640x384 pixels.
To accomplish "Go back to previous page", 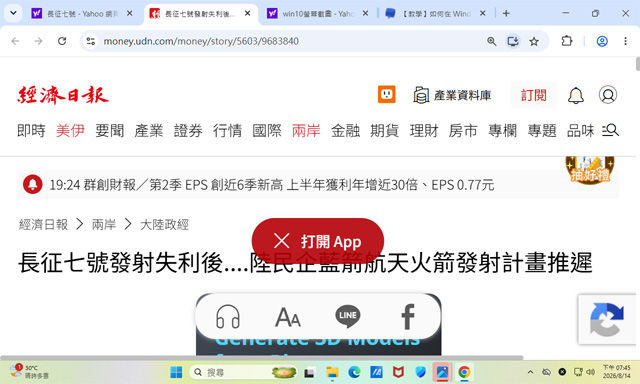I will 15,41.
